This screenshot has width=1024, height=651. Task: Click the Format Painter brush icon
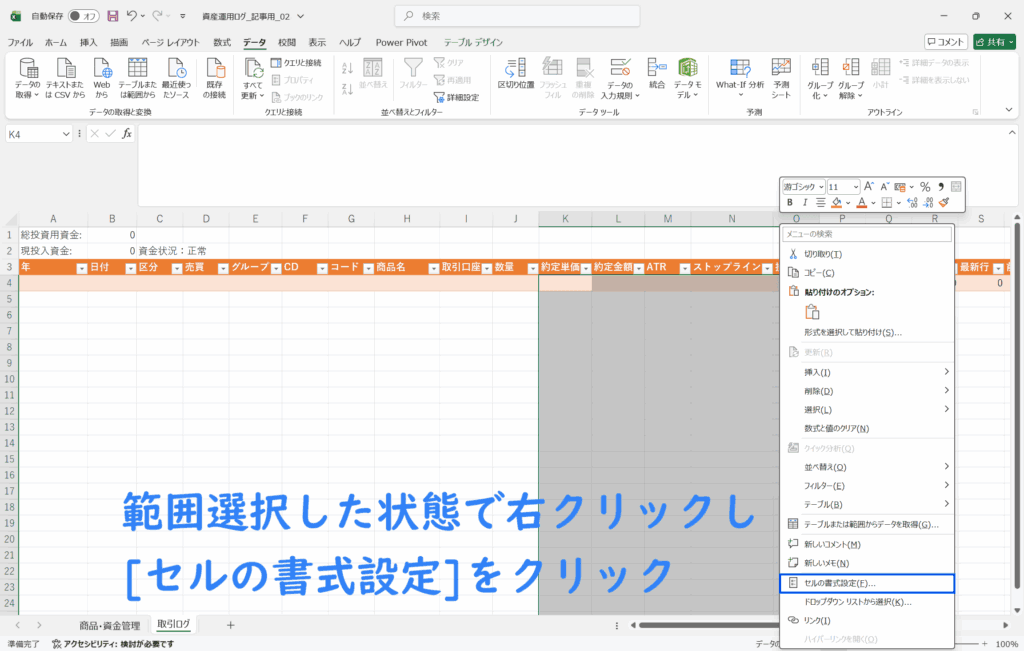click(x=944, y=202)
